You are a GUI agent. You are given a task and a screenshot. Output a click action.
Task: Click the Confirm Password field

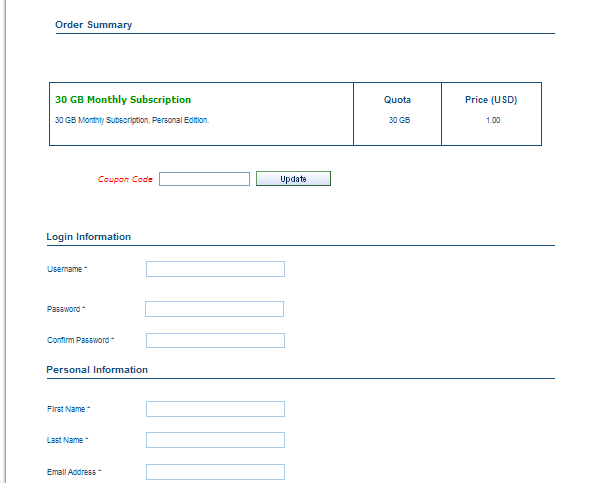pos(215,340)
